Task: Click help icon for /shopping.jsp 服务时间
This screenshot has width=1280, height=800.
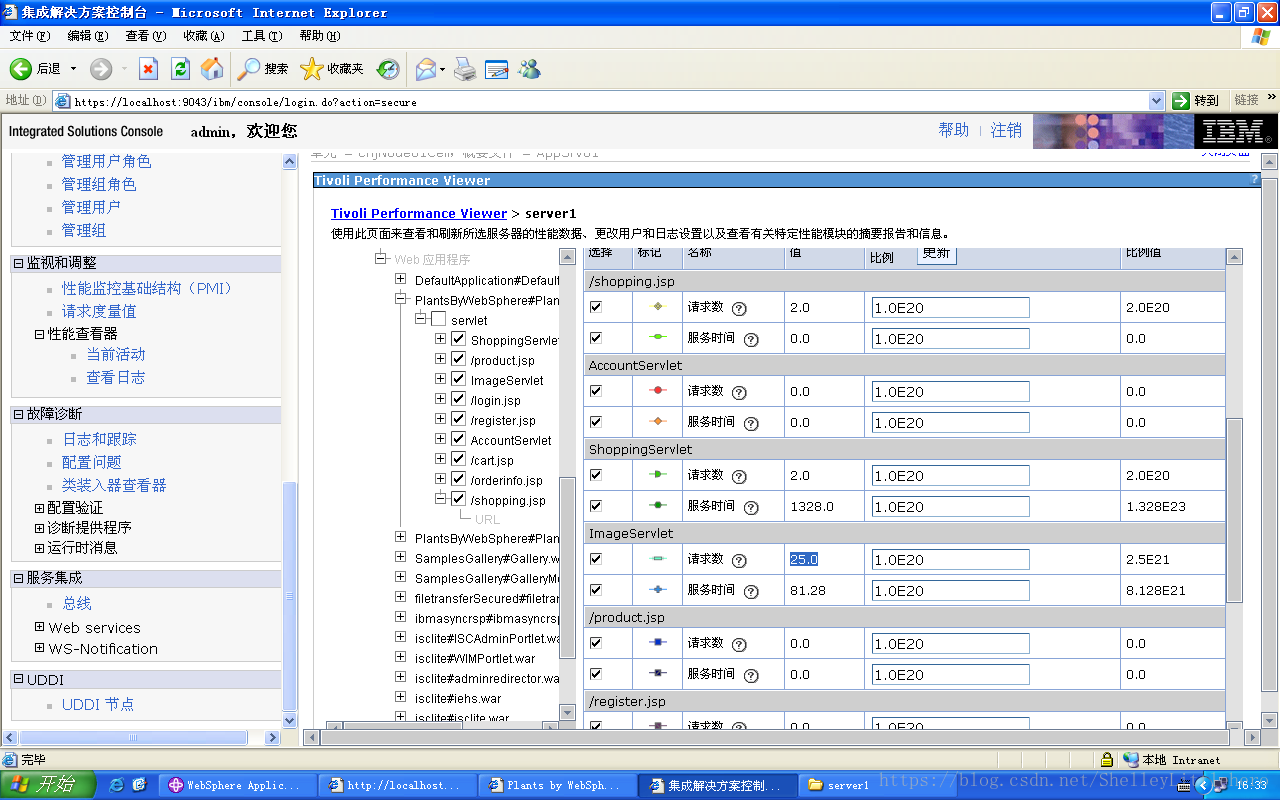Action: tap(751, 340)
